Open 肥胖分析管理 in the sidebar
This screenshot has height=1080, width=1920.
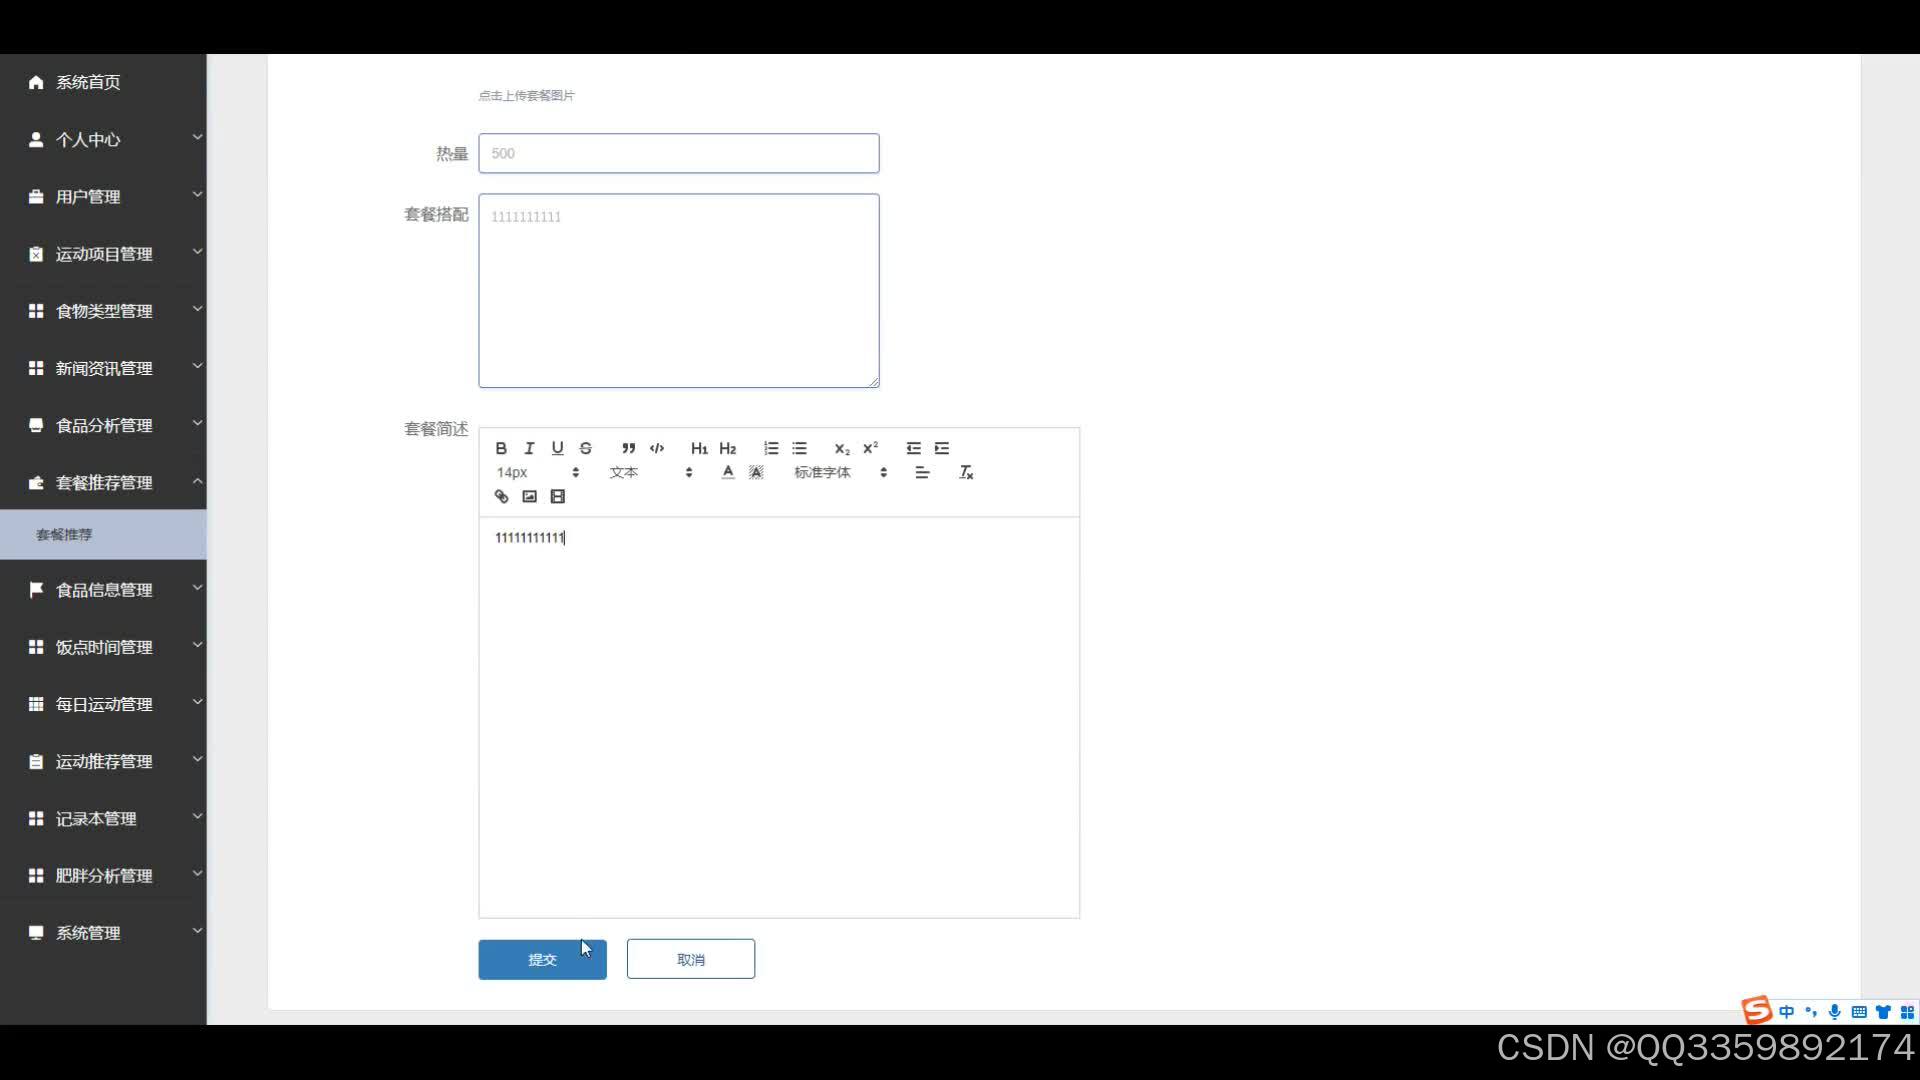pyautogui.click(x=103, y=875)
